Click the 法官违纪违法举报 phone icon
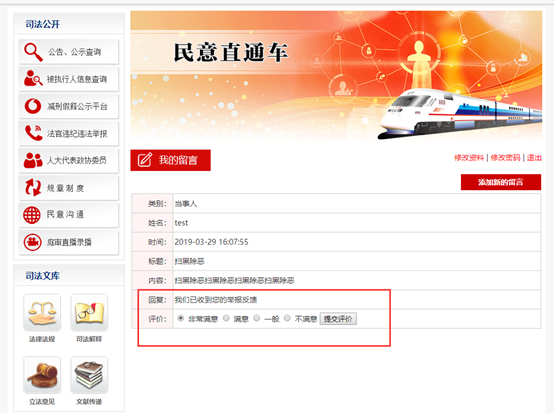Image resolution: width=554 pixels, height=413 pixels. (x=33, y=133)
